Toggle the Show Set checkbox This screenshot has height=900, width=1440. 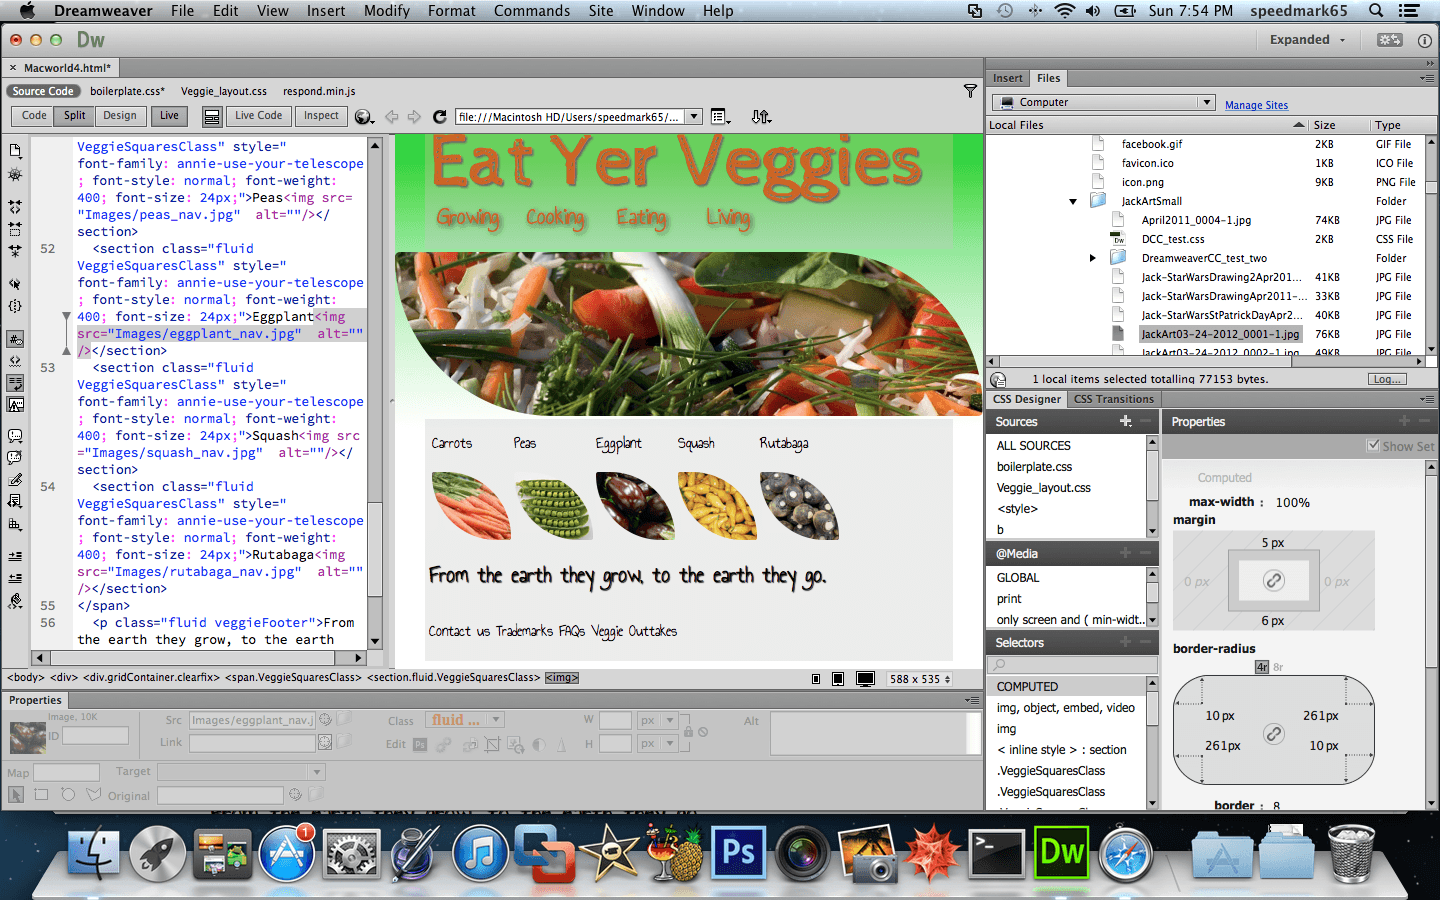click(1373, 446)
